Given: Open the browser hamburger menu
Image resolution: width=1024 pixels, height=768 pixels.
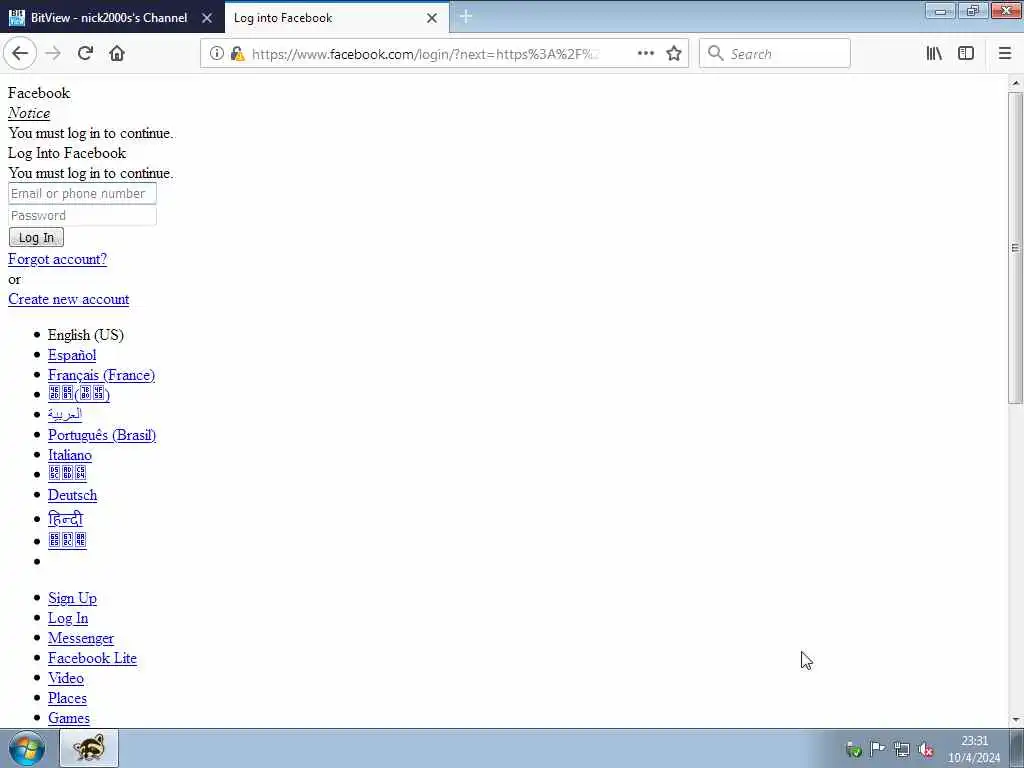Looking at the screenshot, I should (1005, 54).
